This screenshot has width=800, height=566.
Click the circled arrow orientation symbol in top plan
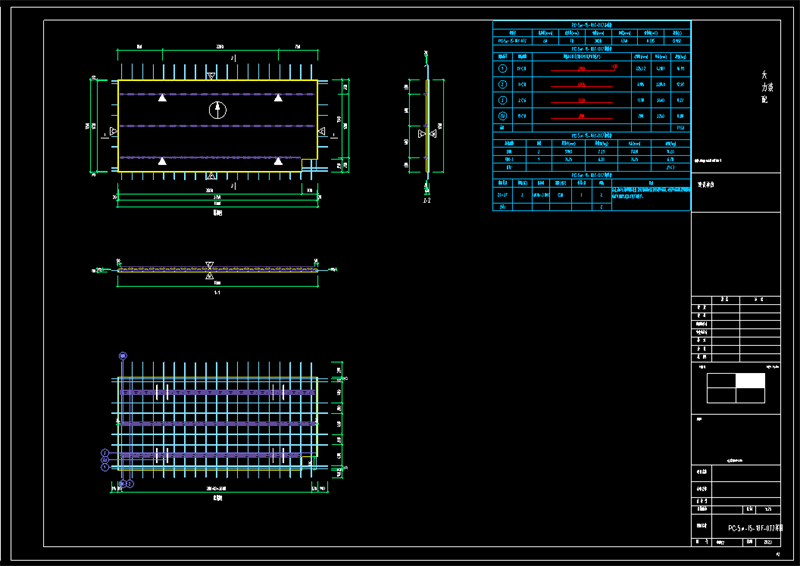pos(218,110)
